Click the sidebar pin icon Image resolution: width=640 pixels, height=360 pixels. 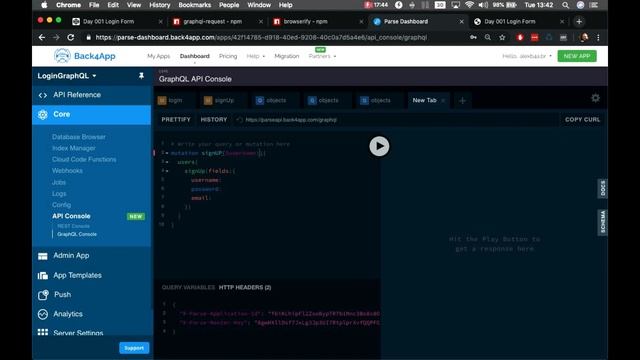click(x=141, y=76)
